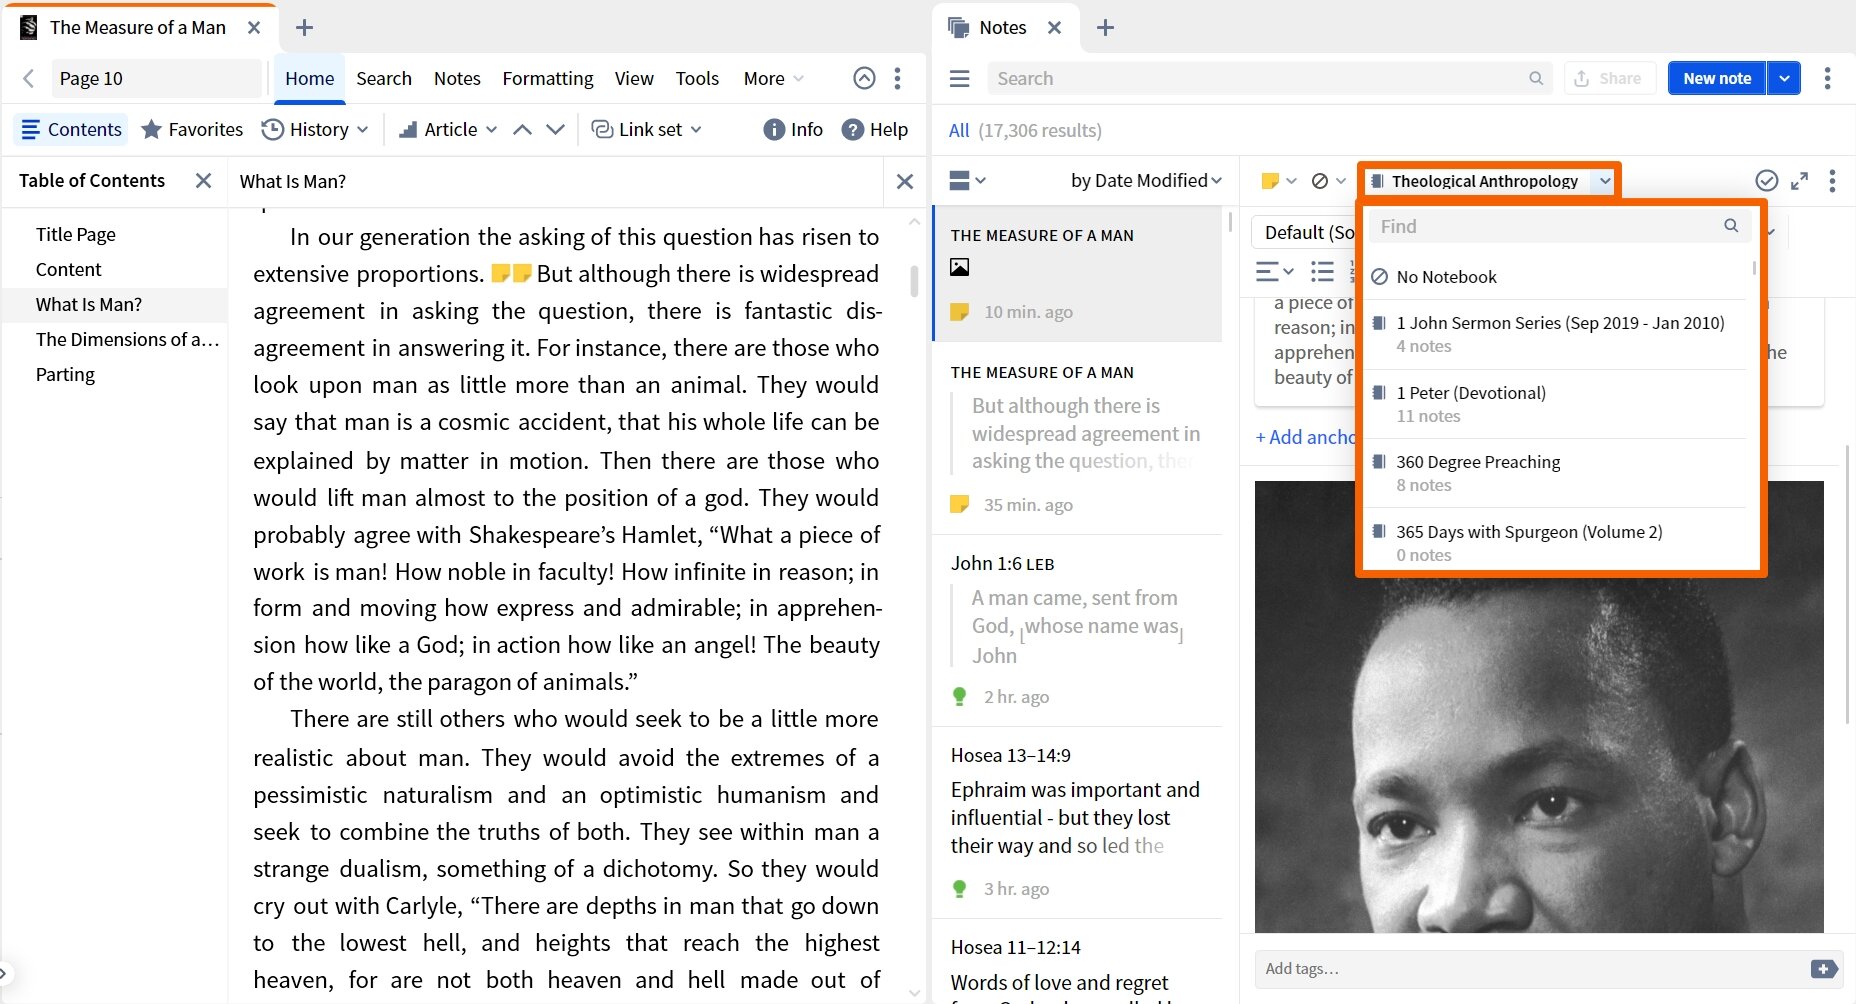Viewport: 1856px width, 1004px height.
Task: Change sort by Date Modified
Action: [1146, 181]
